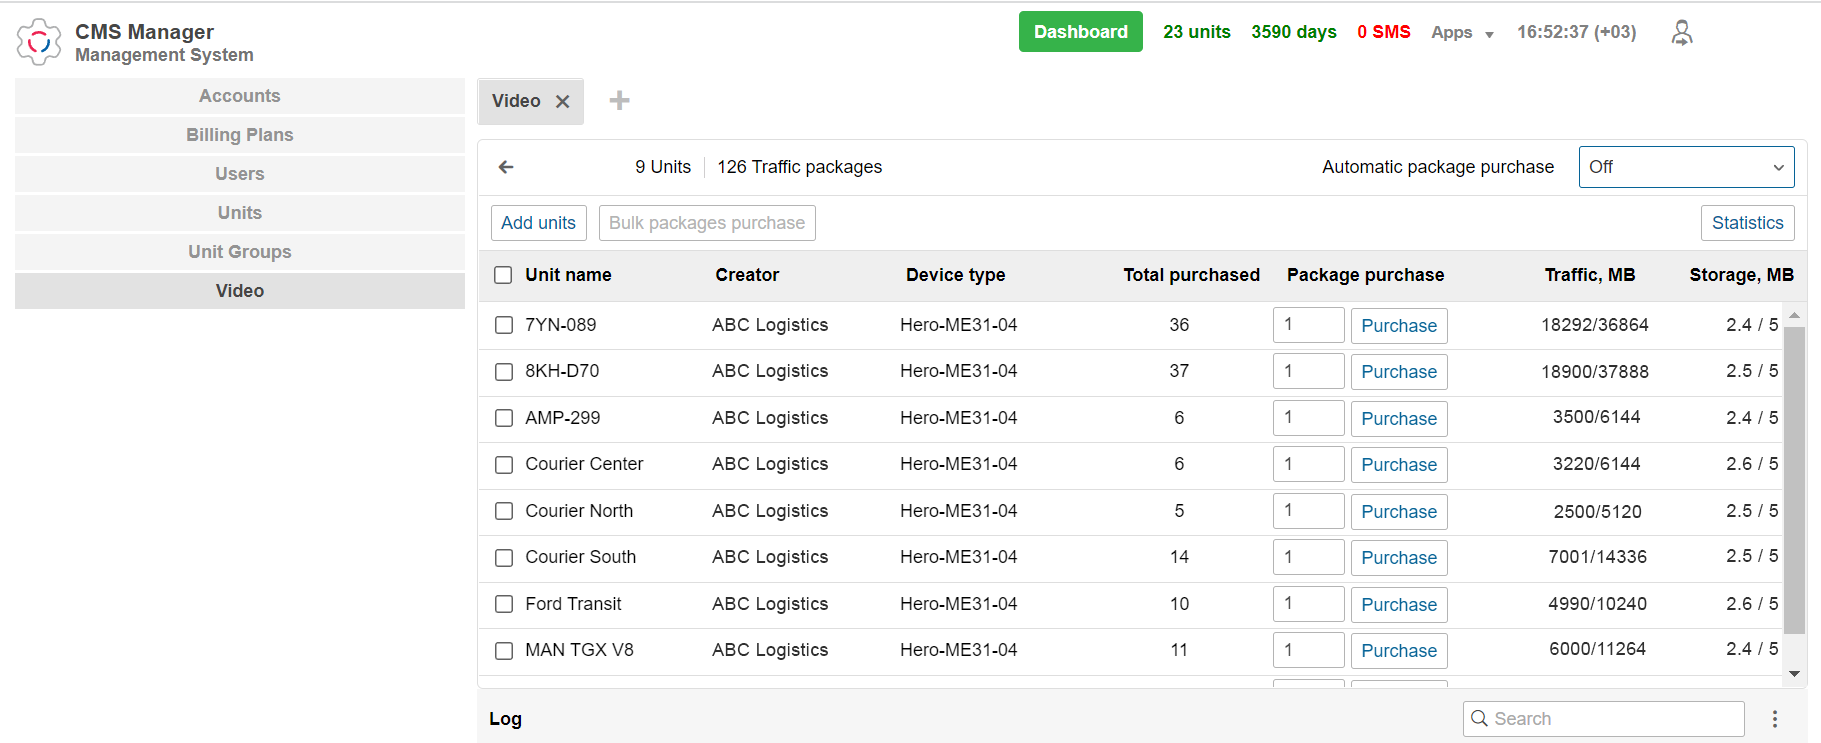1821x743 pixels.
Task: Click the magnifier icon in Log search
Action: pyautogui.click(x=1480, y=719)
